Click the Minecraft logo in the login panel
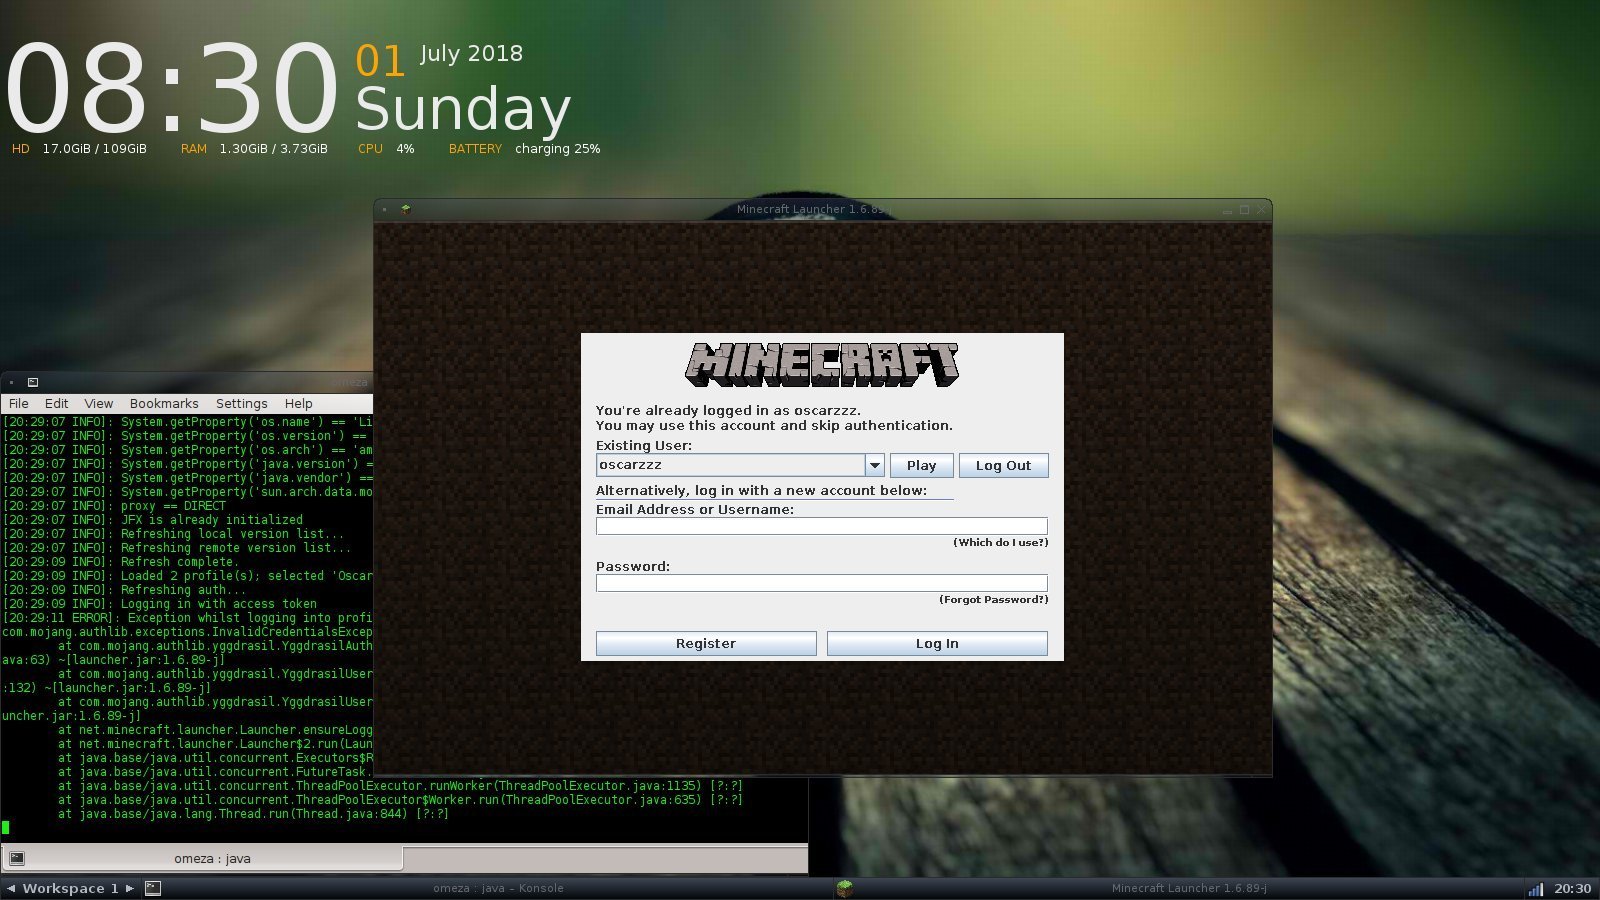The height and width of the screenshot is (900, 1600). click(822, 365)
